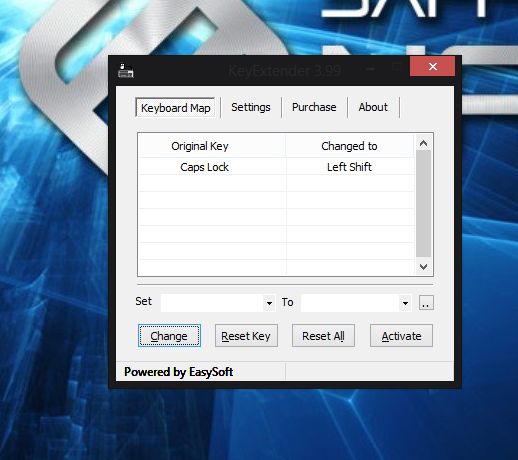Open the About tab

(373, 107)
